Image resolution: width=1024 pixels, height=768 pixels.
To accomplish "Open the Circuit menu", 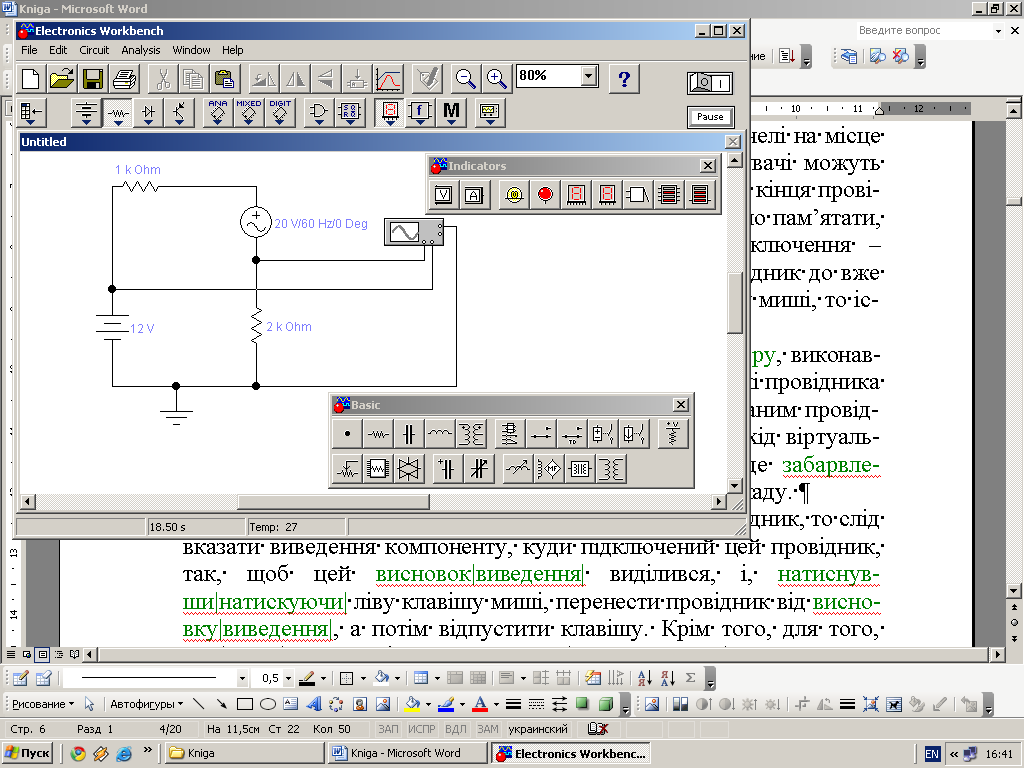I will pos(94,50).
